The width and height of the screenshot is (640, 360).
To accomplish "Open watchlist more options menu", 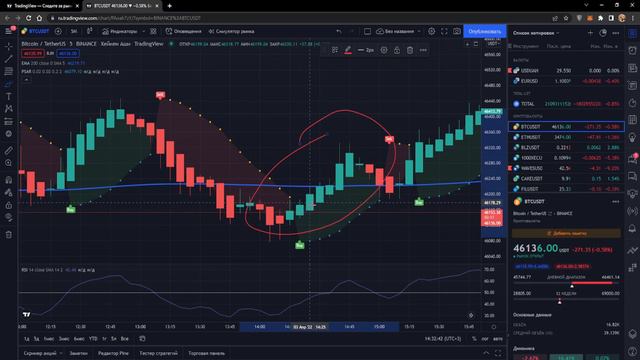I will pos(616,33).
